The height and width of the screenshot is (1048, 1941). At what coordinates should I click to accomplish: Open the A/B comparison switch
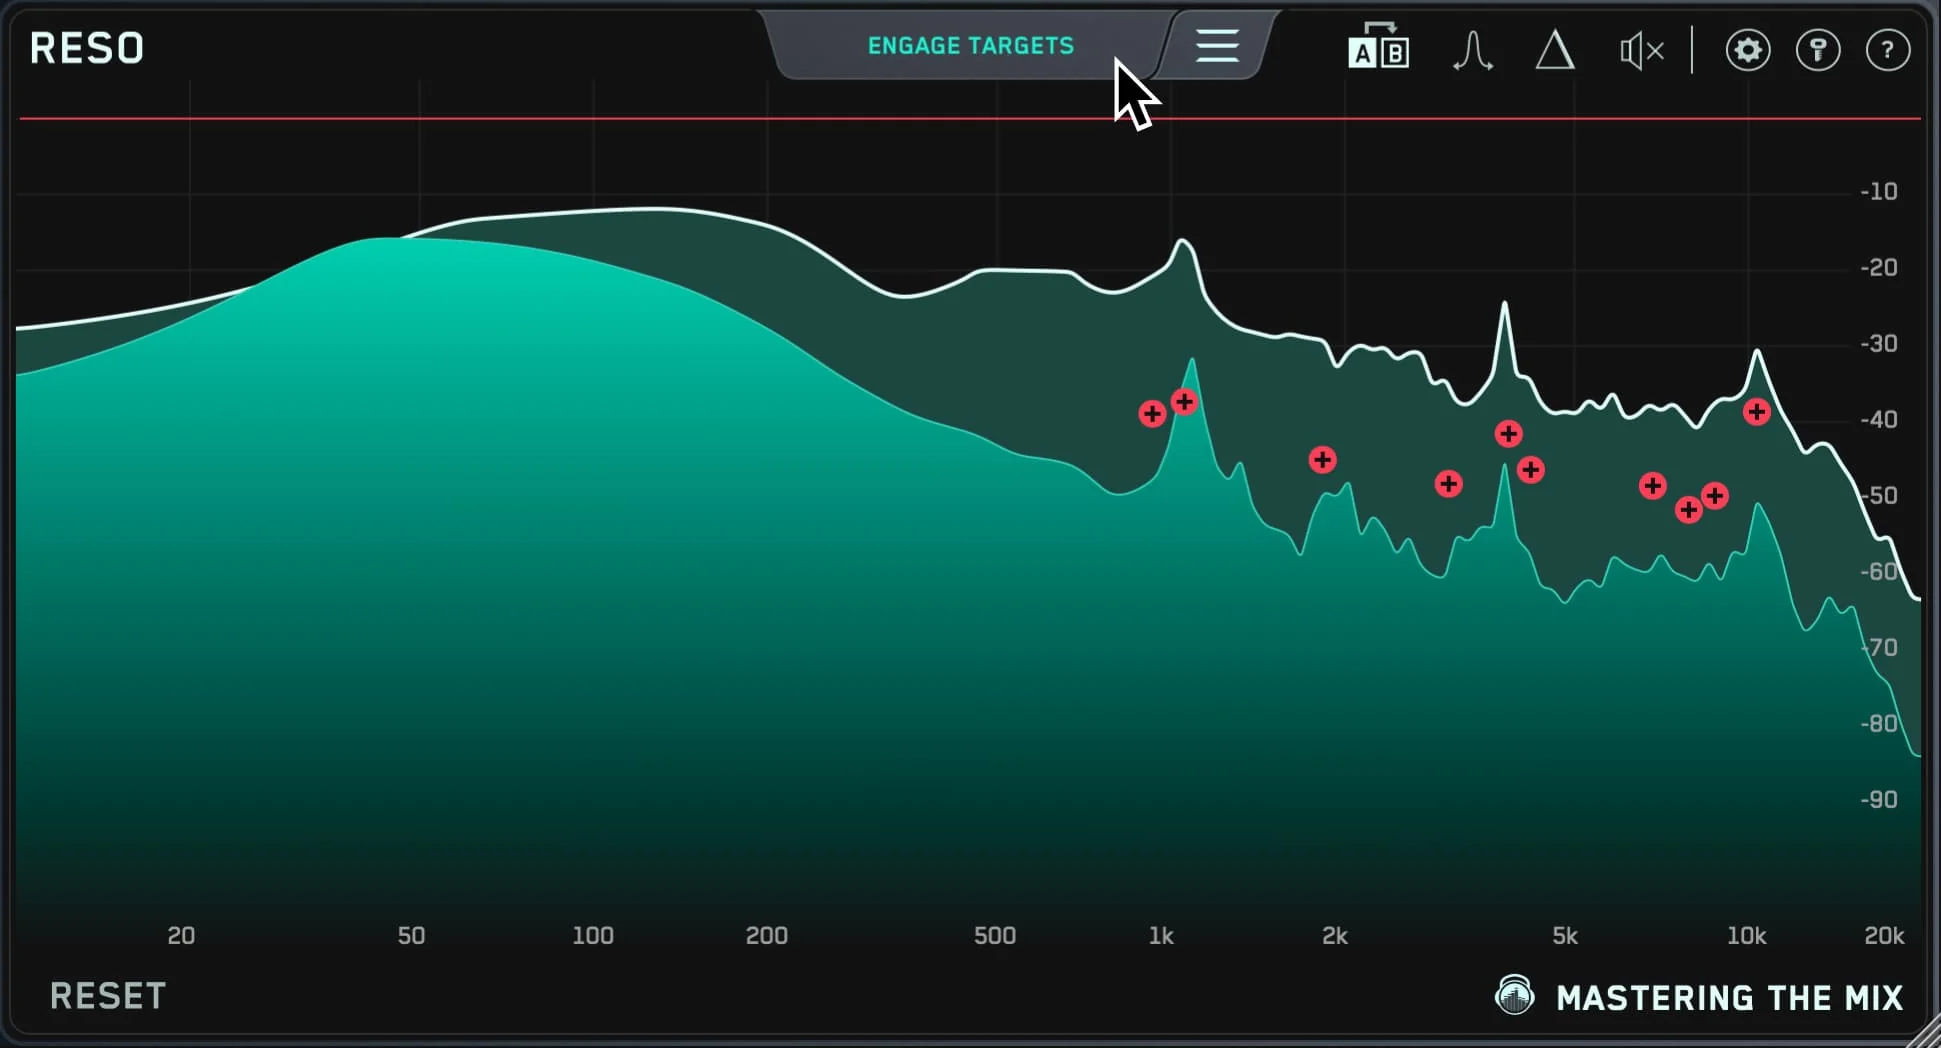pos(1378,48)
